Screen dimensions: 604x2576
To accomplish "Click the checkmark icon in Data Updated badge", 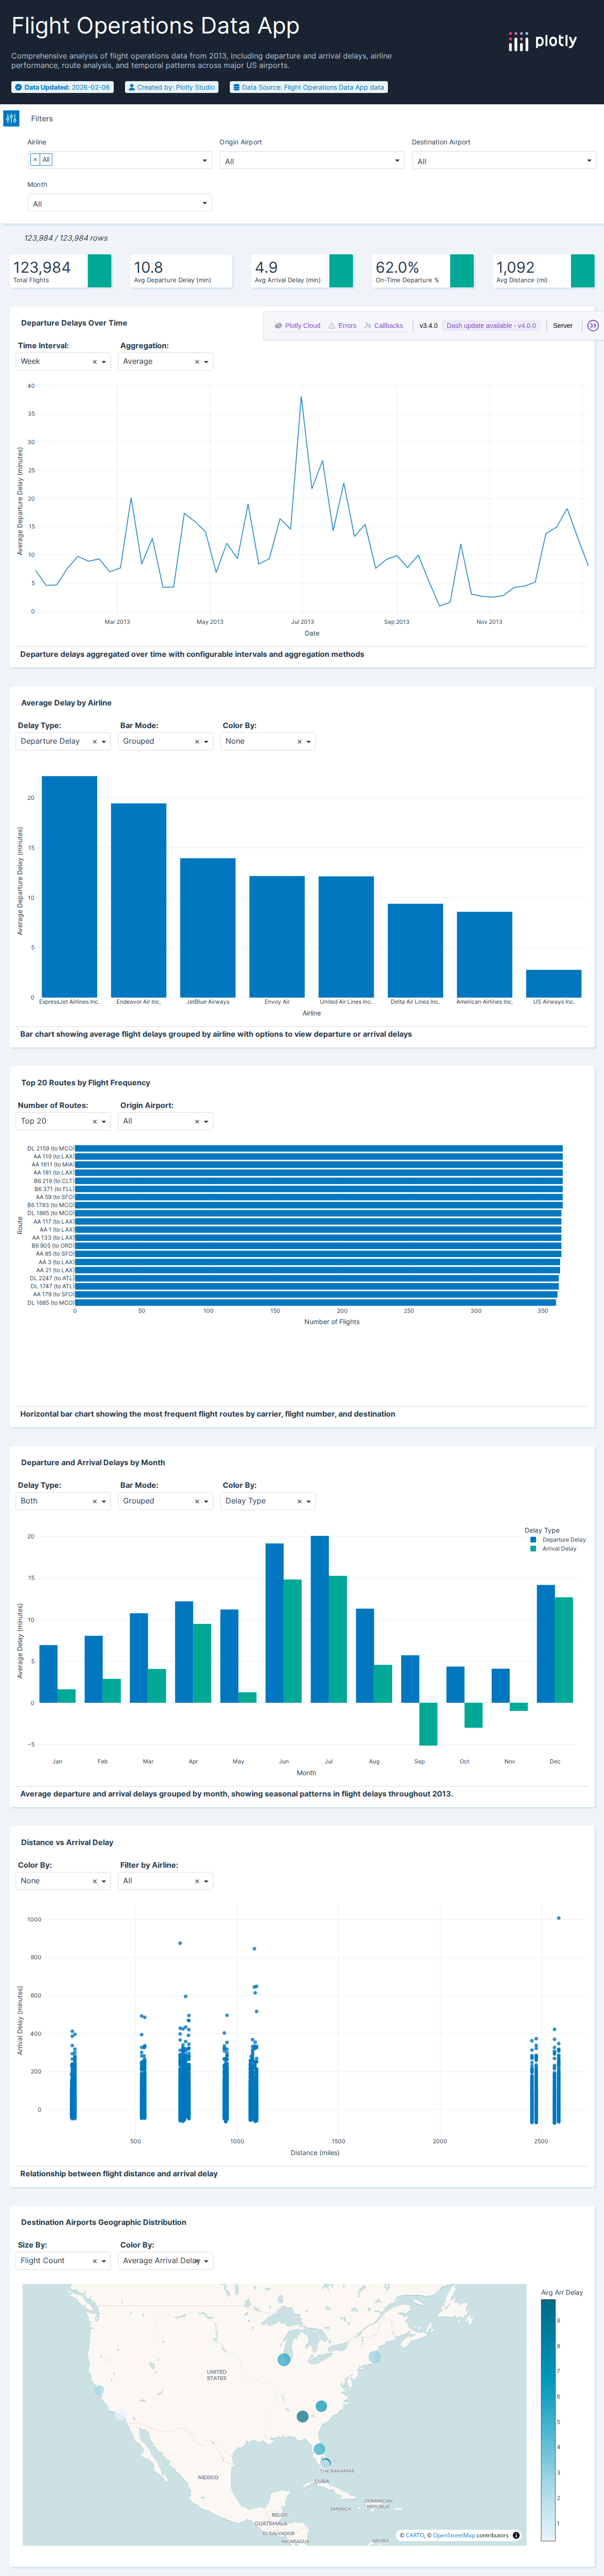I will tap(18, 87).
